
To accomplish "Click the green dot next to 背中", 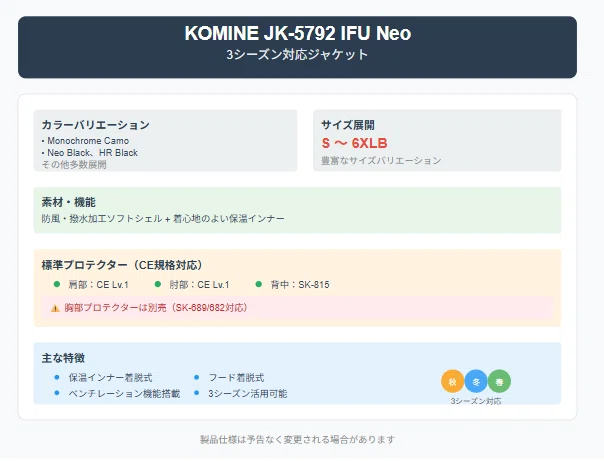I will tap(259, 284).
